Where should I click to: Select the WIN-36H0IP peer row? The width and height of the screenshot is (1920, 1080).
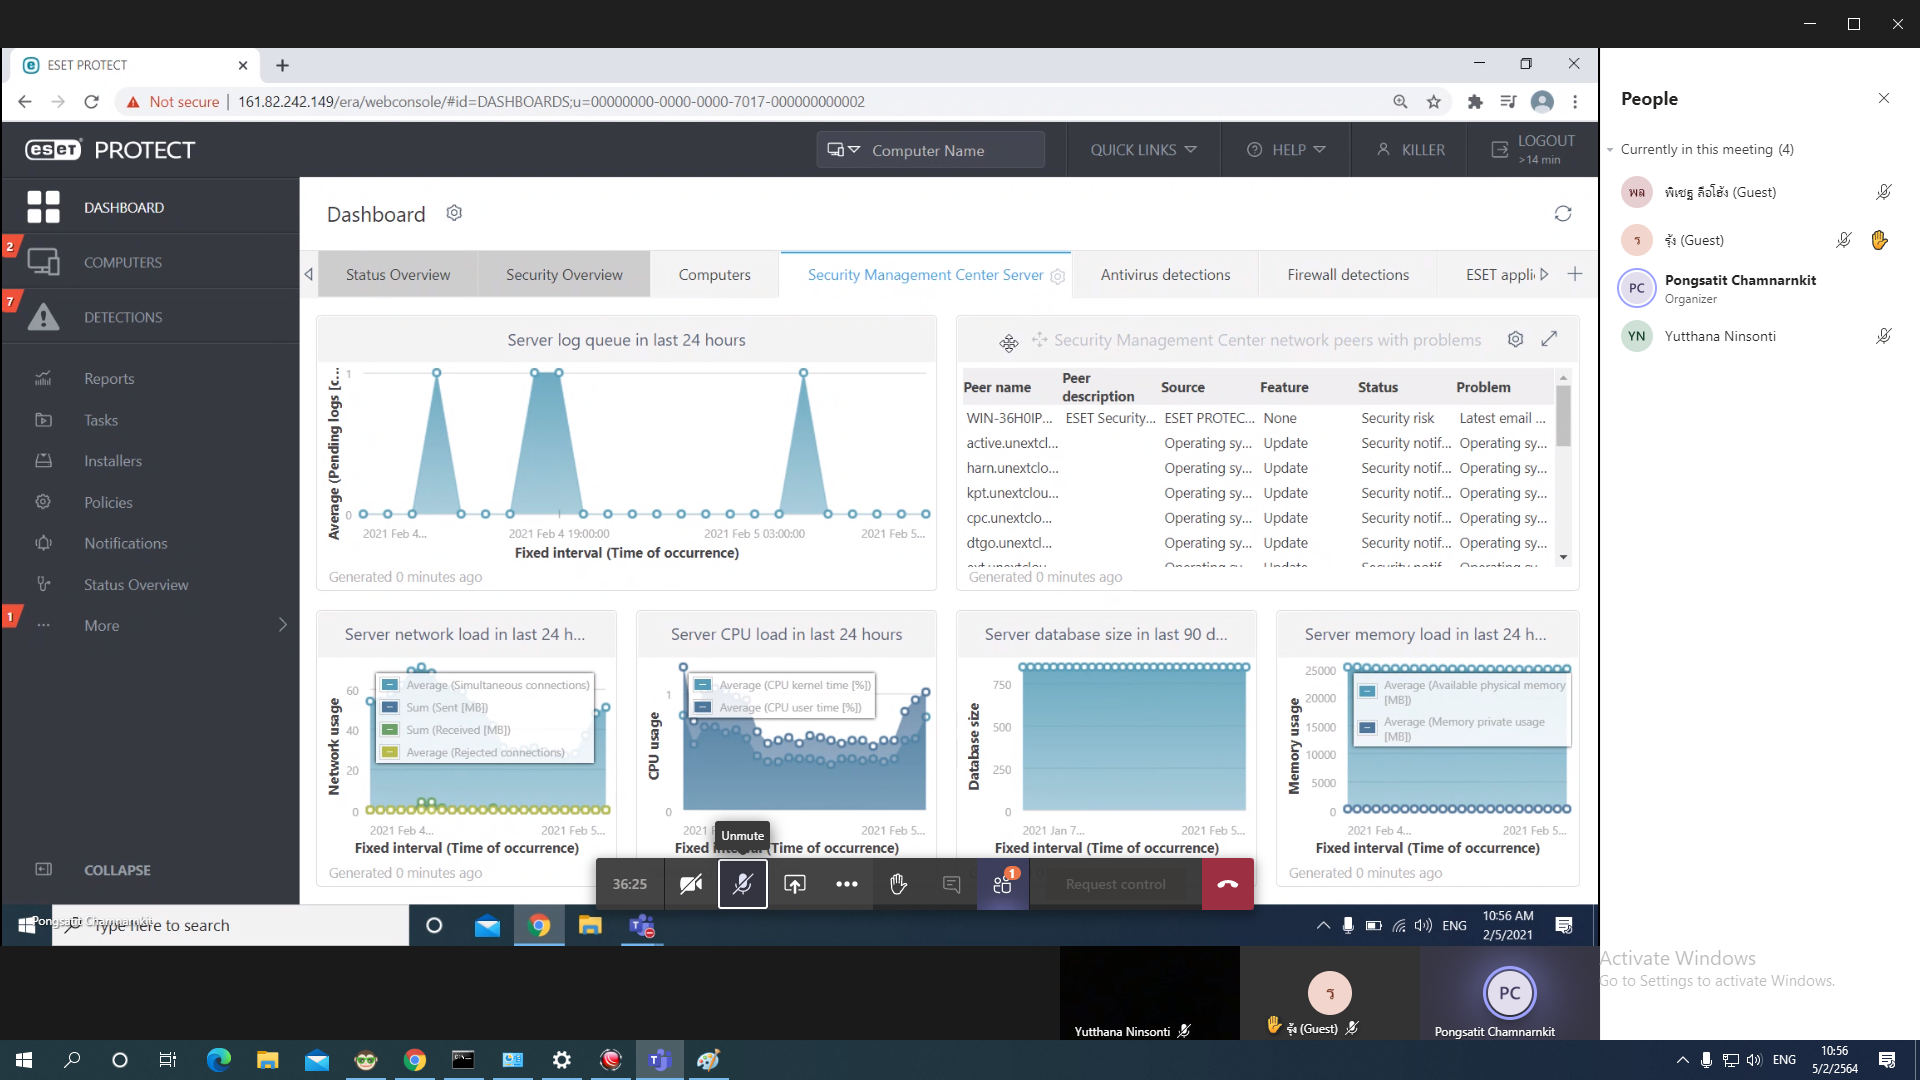1257,418
